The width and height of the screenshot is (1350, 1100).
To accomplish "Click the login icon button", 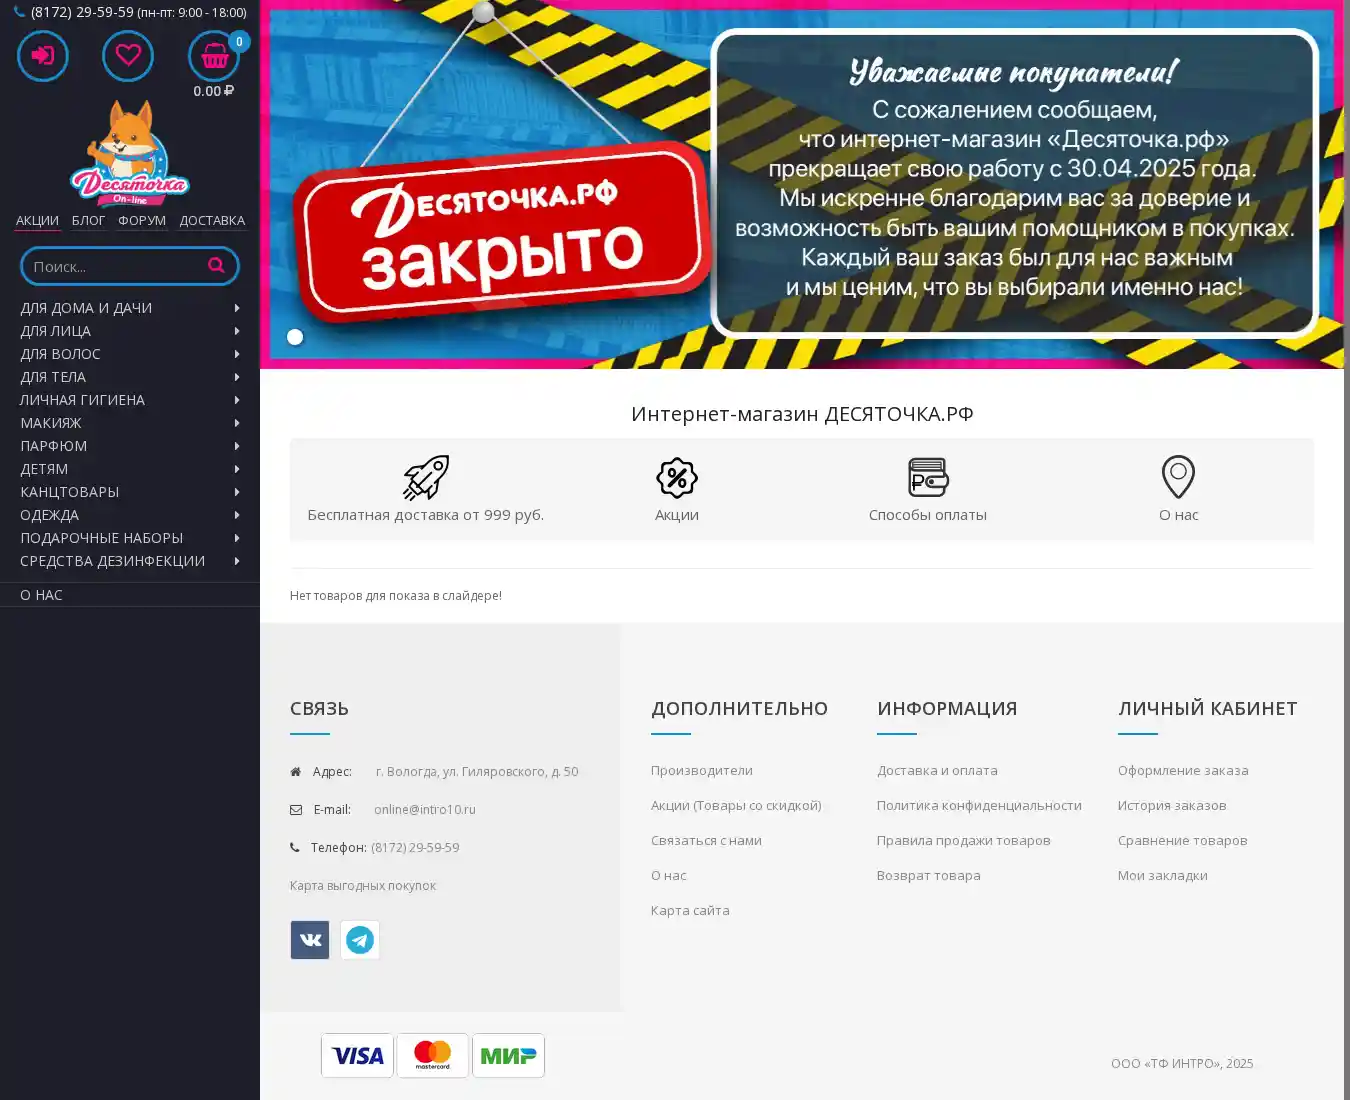I will [43, 56].
